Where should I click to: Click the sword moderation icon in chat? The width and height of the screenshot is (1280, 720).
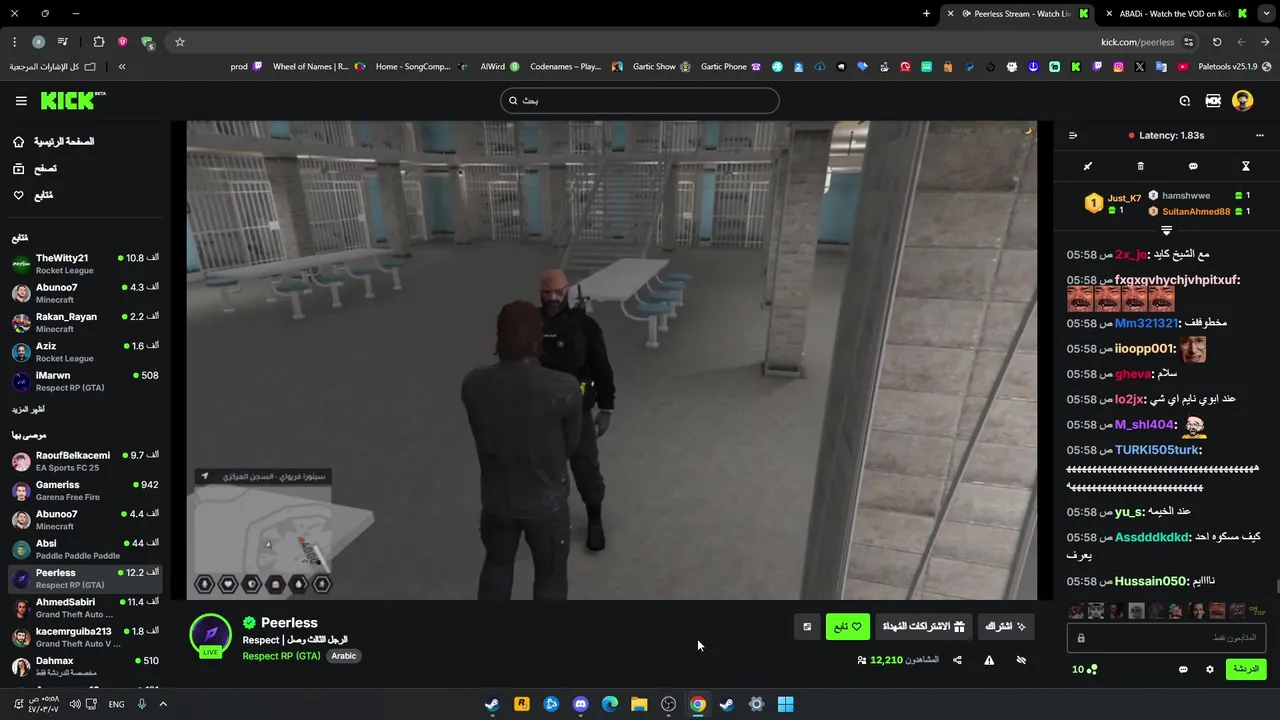pyautogui.click(x=1088, y=166)
